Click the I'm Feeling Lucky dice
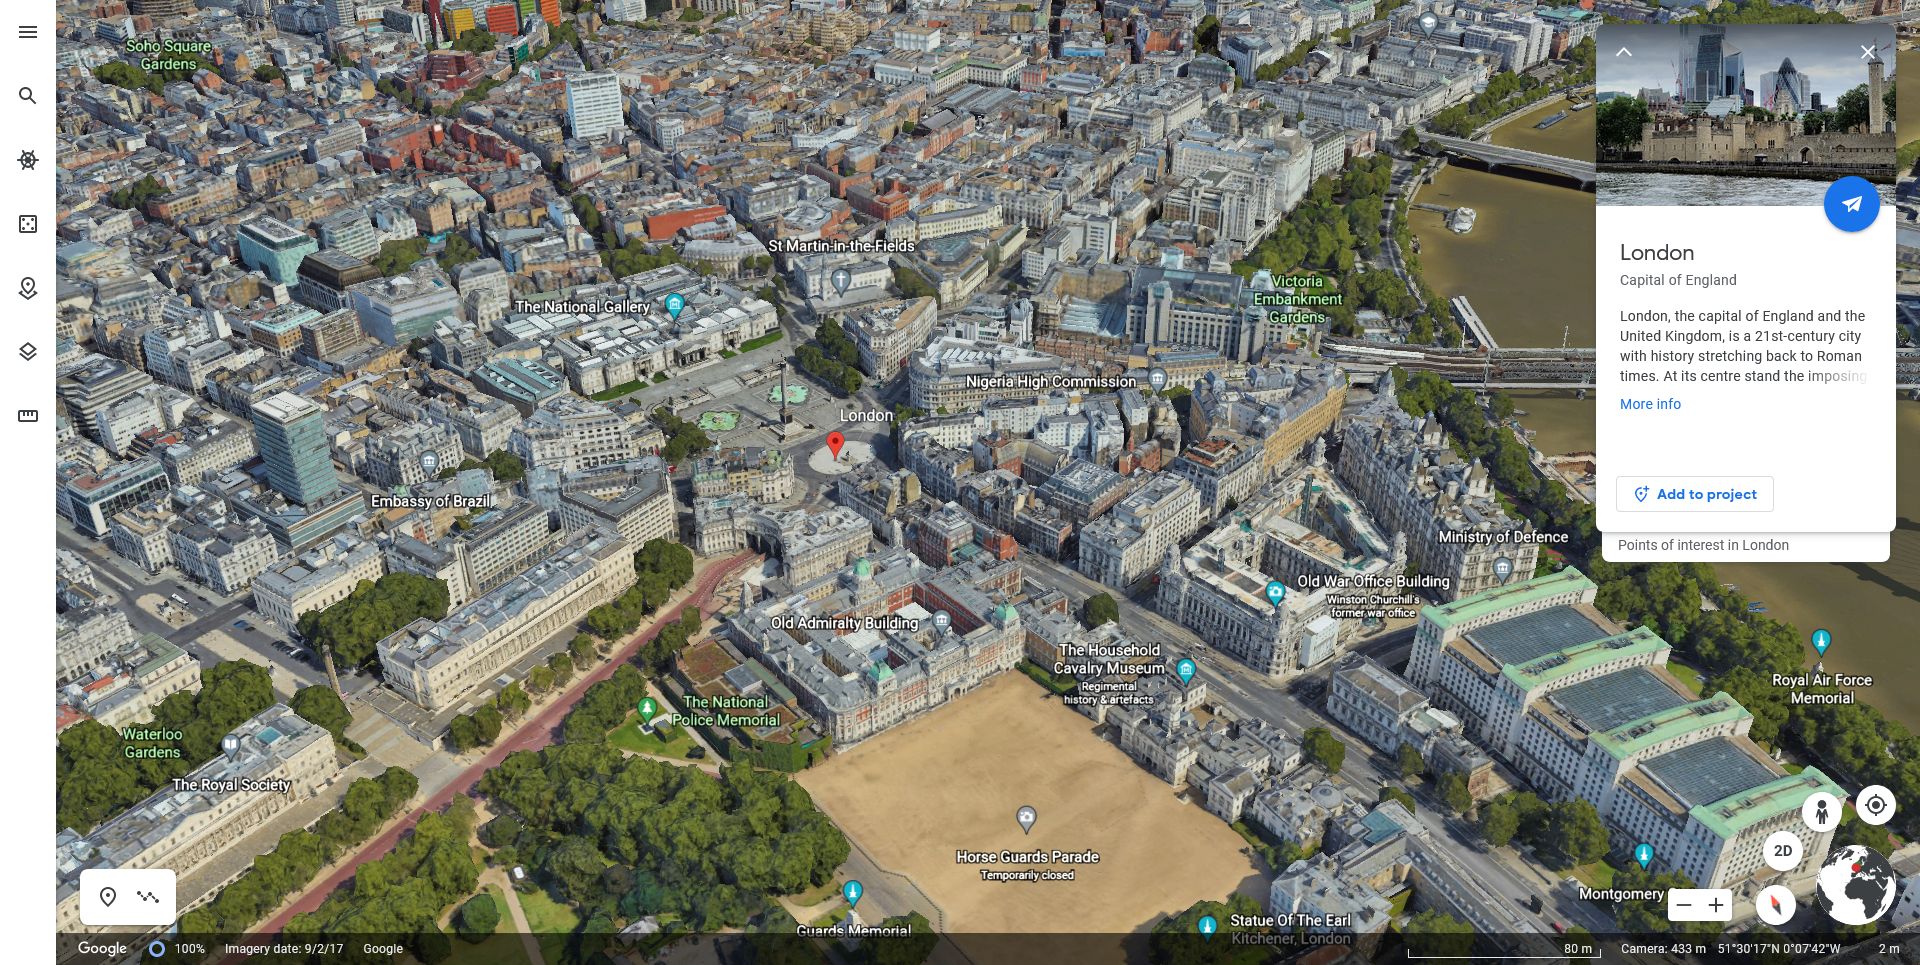The image size is (1920, 965). pyautogui.click(x=28, y=224)
